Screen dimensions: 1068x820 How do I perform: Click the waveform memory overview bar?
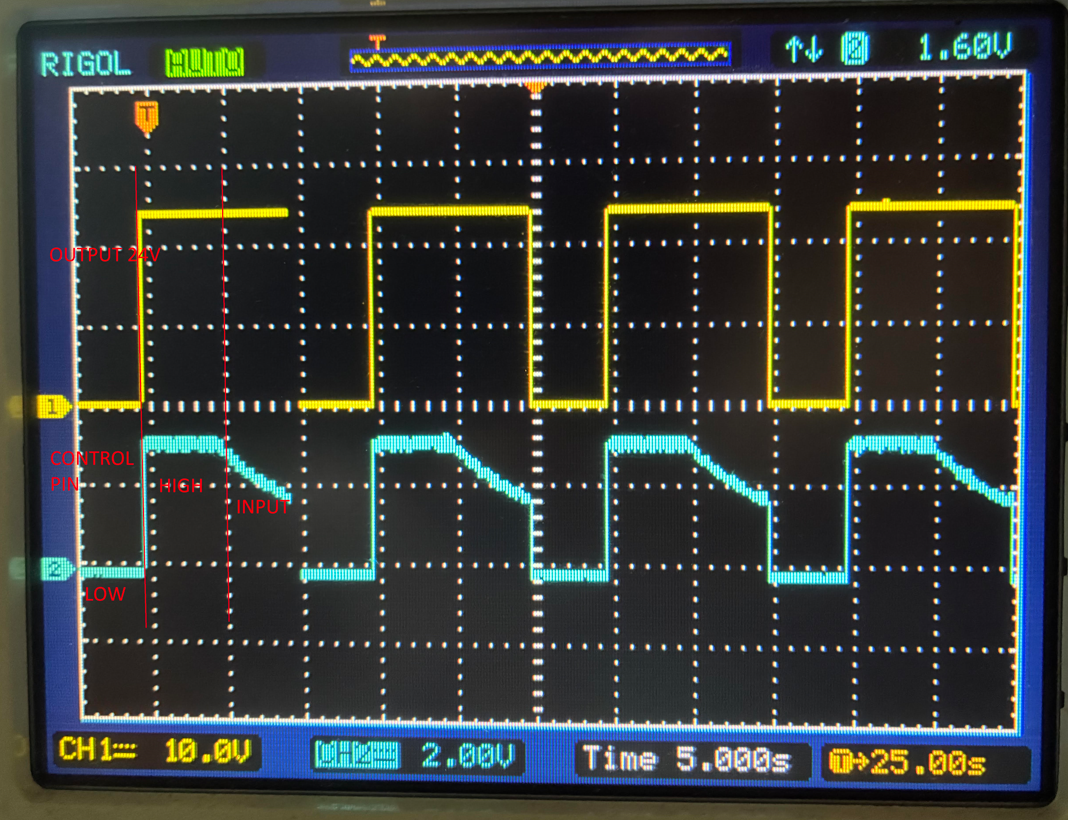[540, 58]
